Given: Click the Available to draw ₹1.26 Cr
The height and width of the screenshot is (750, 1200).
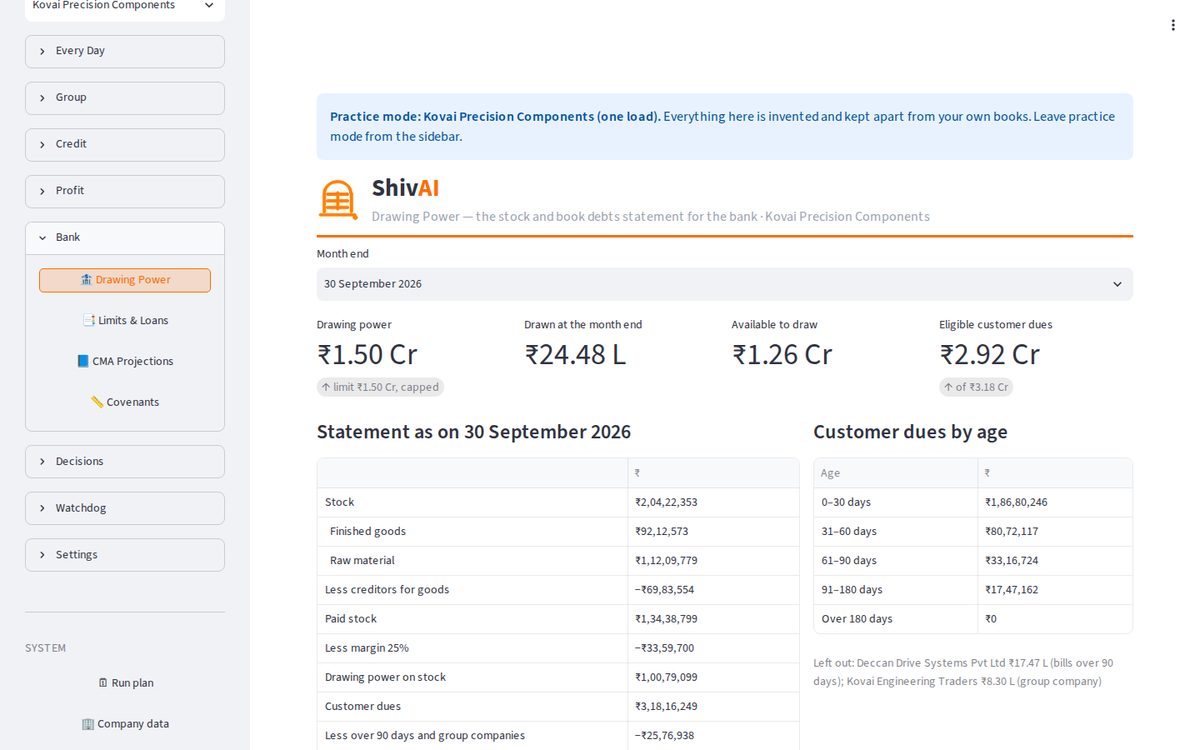Looking at the screenshot, I should 782,355.
